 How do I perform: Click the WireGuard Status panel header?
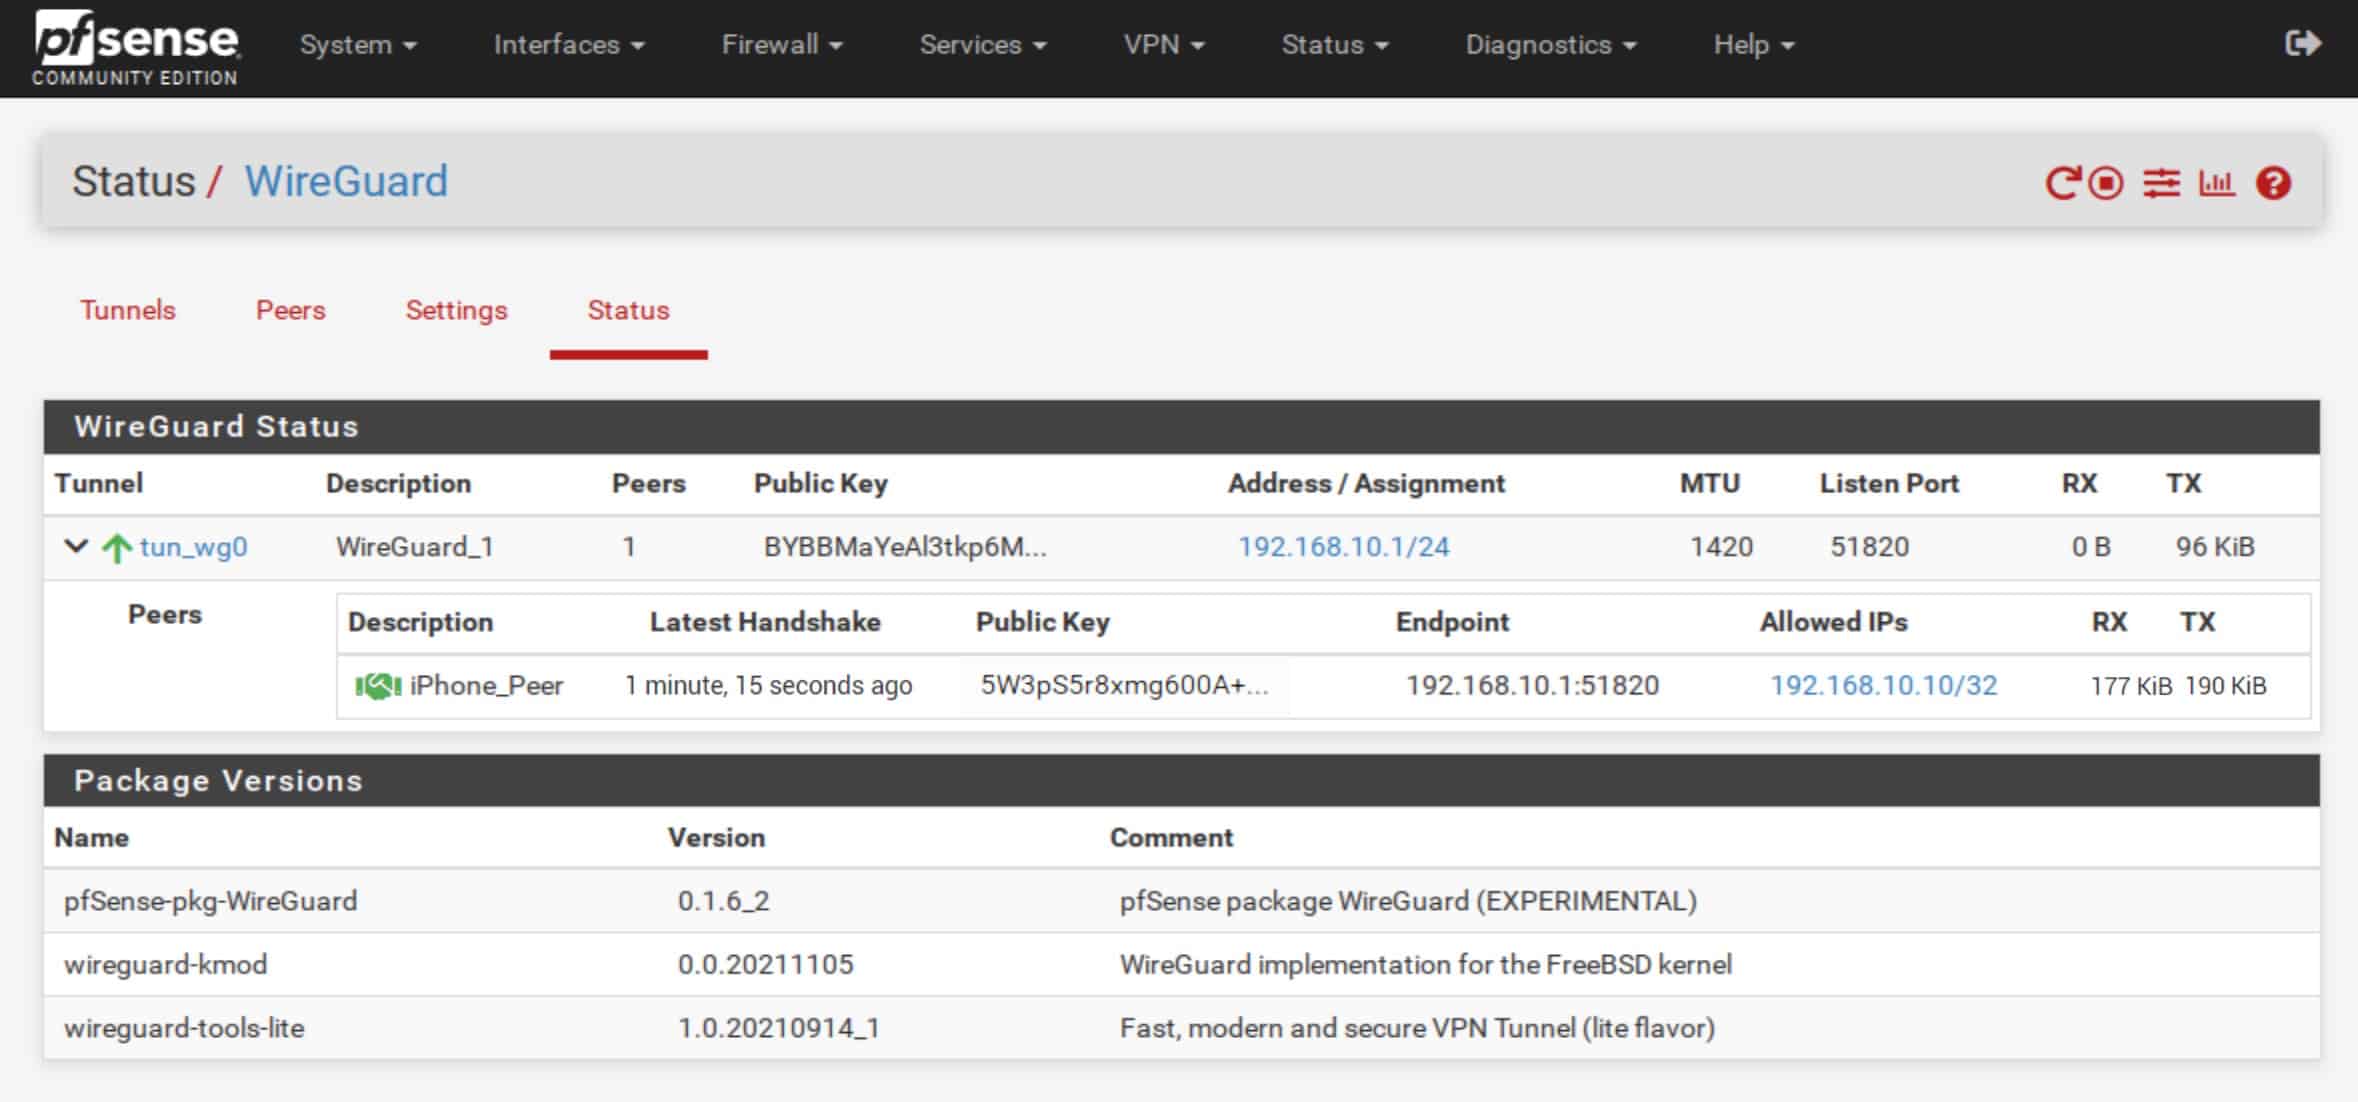(1181, 427)
